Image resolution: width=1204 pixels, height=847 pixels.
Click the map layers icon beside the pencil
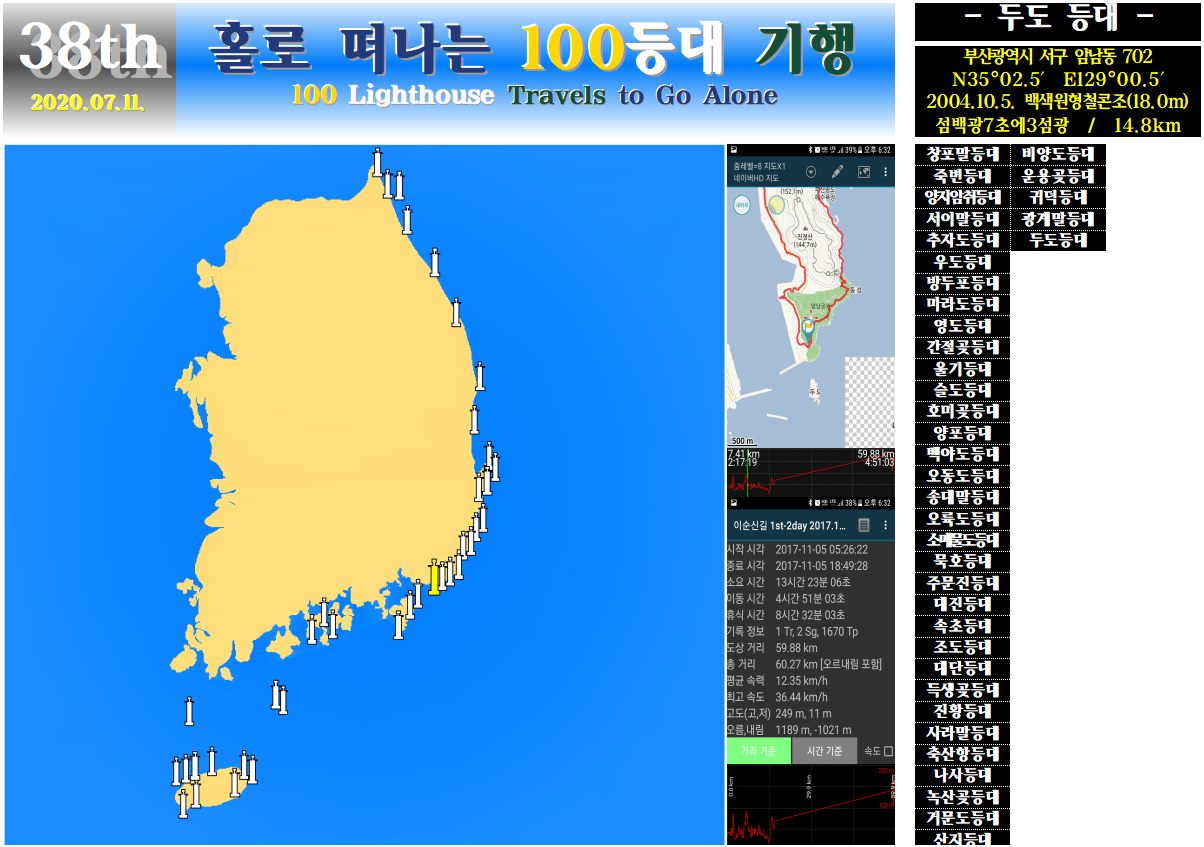pos(863,171)
